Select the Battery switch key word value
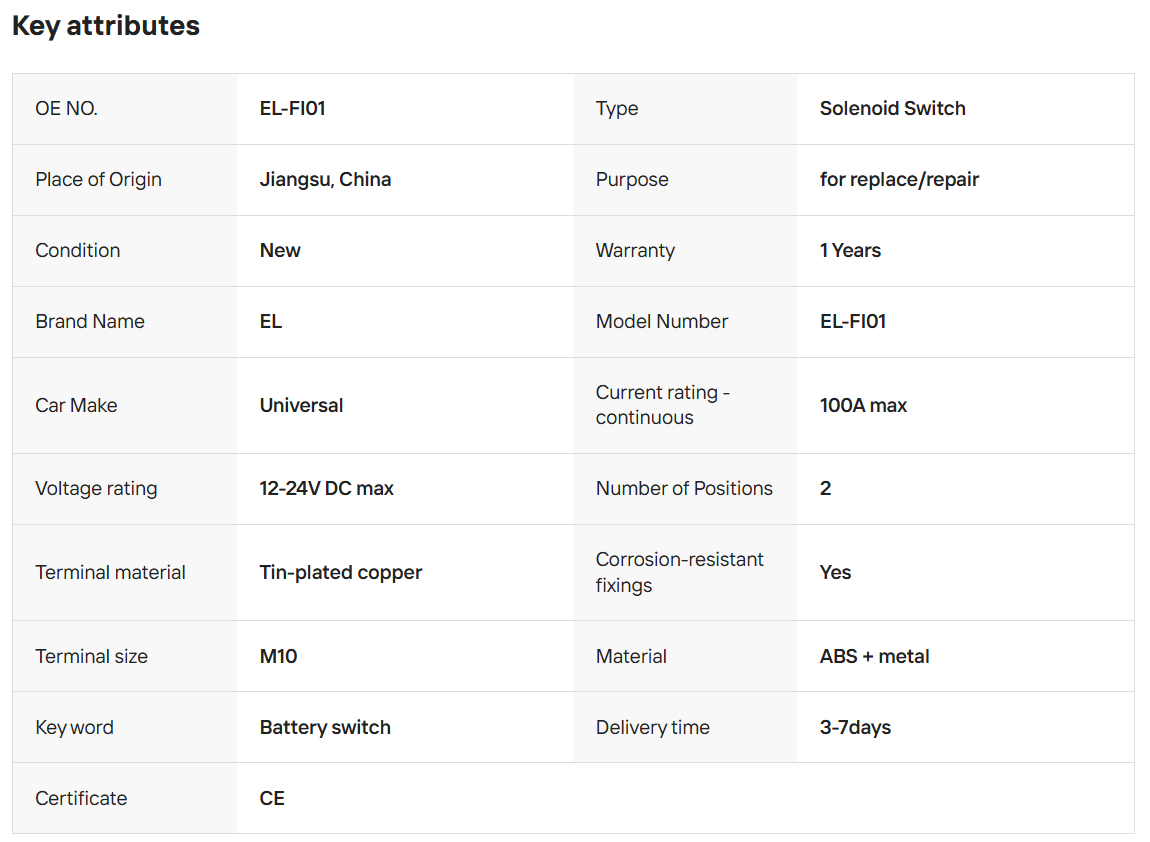Image resolution: width=1150 pixels, height=842 pixels. click(x=325, y=728)
